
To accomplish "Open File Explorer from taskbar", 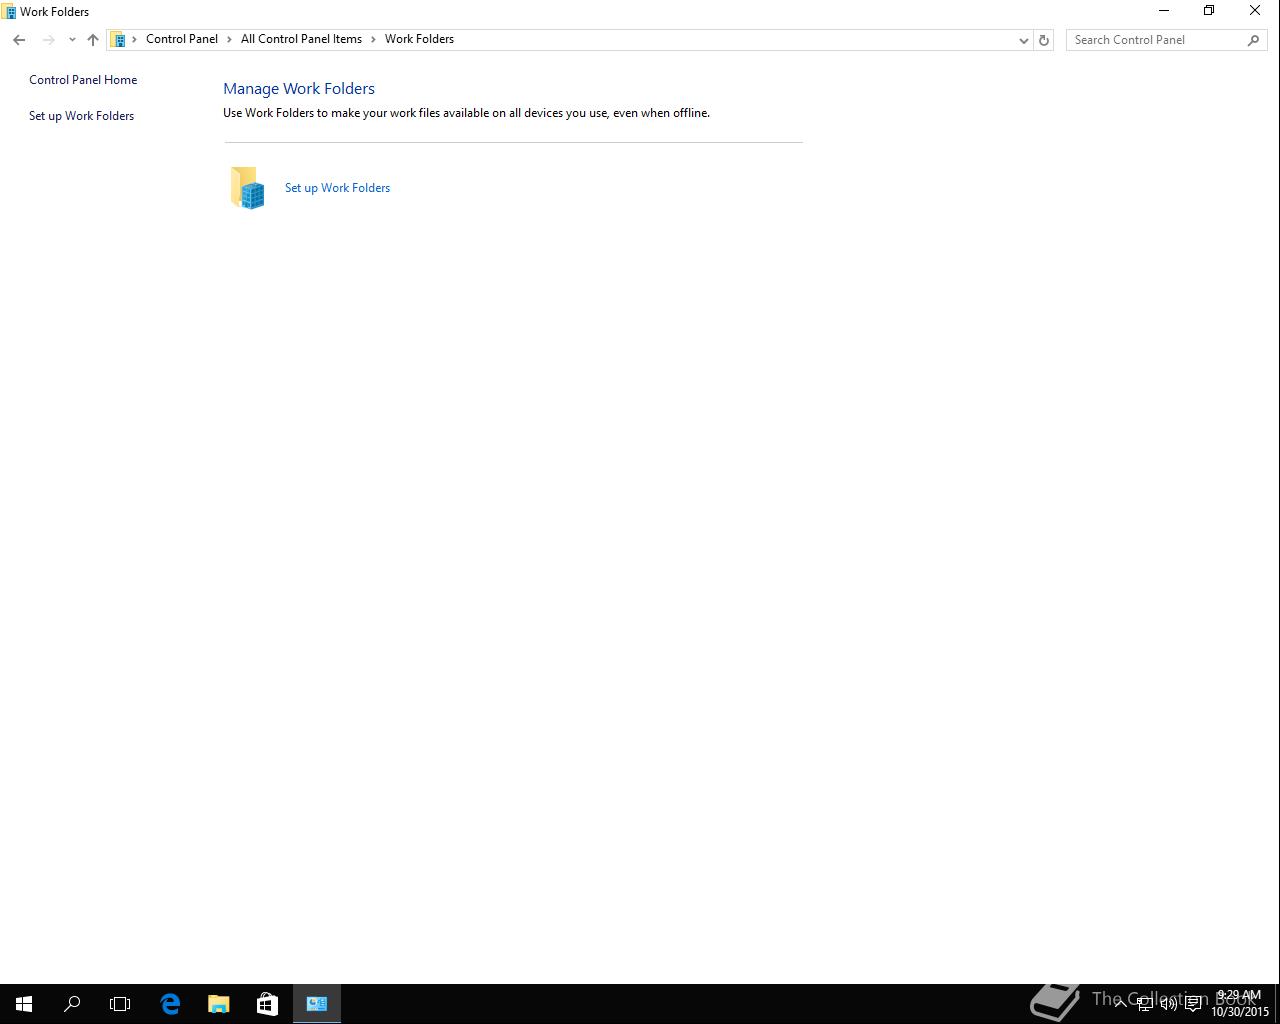I will (218, 1004).
